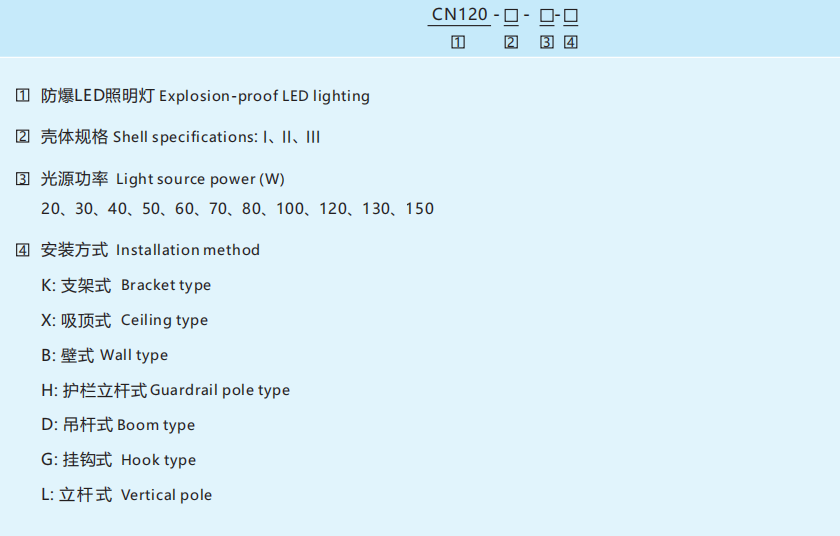Select the X: Ceiling type entry

[x=125, y=320]
